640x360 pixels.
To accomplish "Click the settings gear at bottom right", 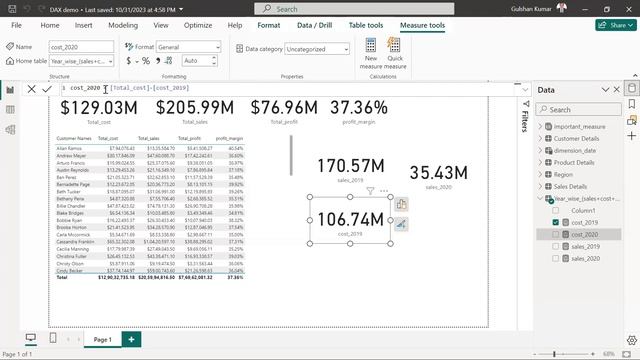I will click(x=632, y=340).
